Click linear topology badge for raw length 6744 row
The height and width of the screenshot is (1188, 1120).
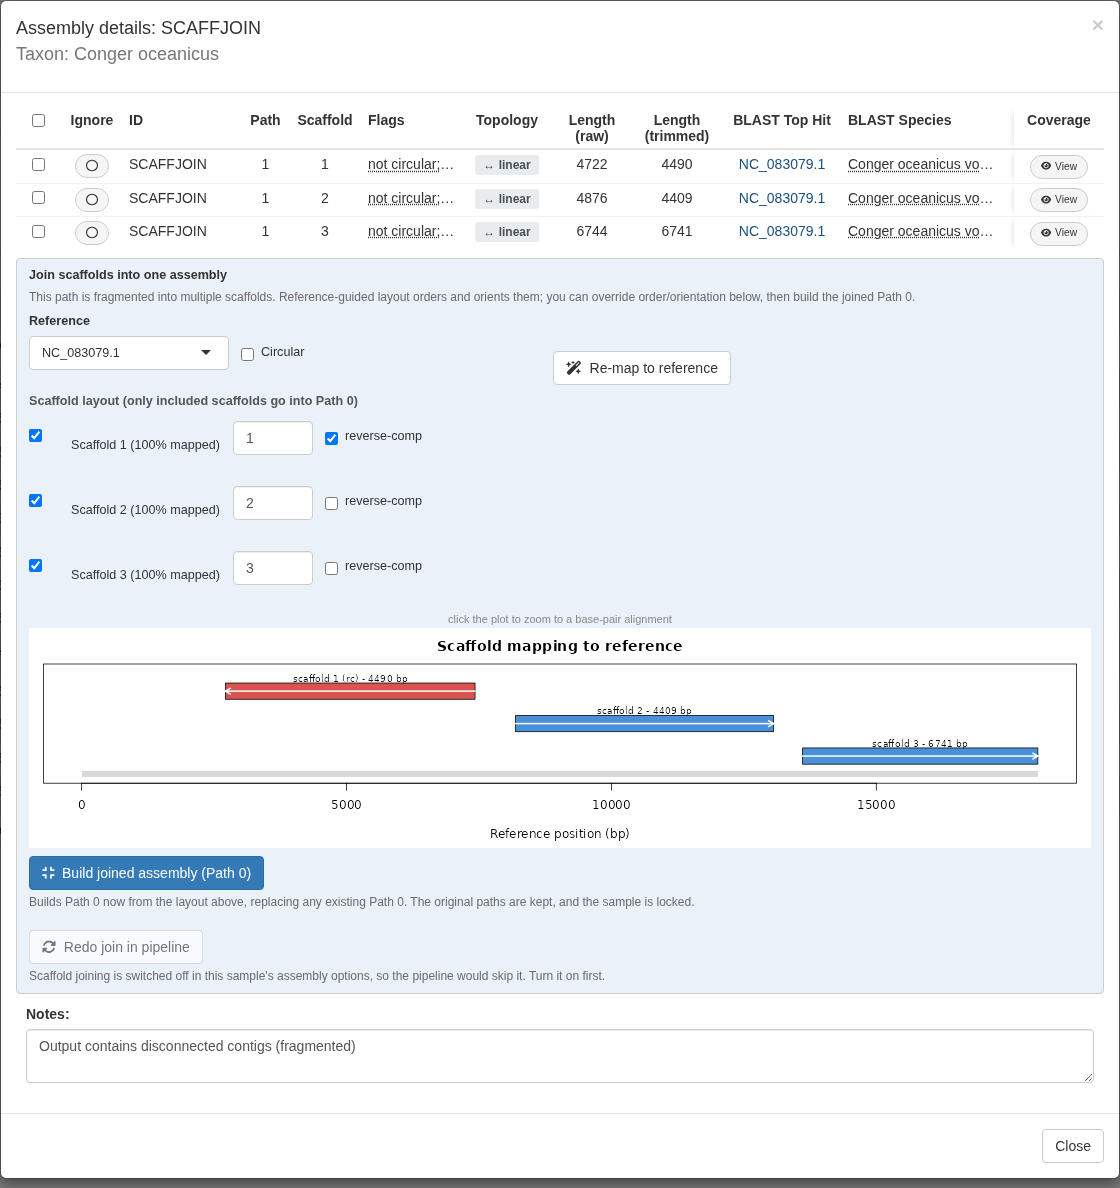(507, 232)
